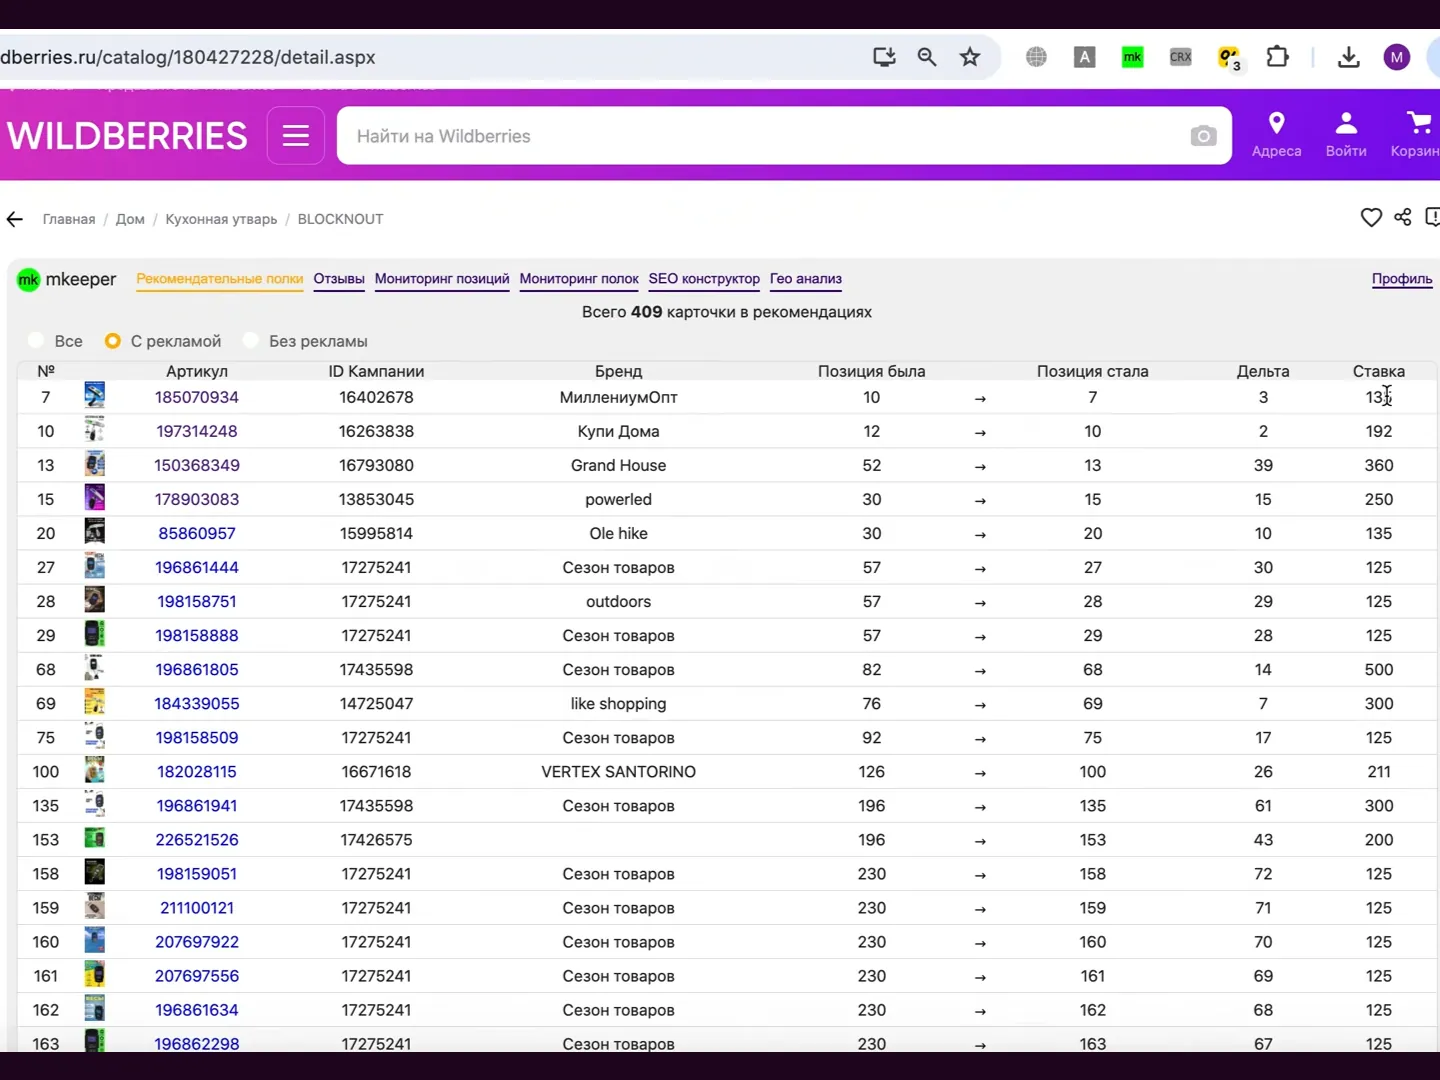Screen dimensions: 1440x1080
Task: Open the globe extension icon
Action: [x=1037, y=57]
